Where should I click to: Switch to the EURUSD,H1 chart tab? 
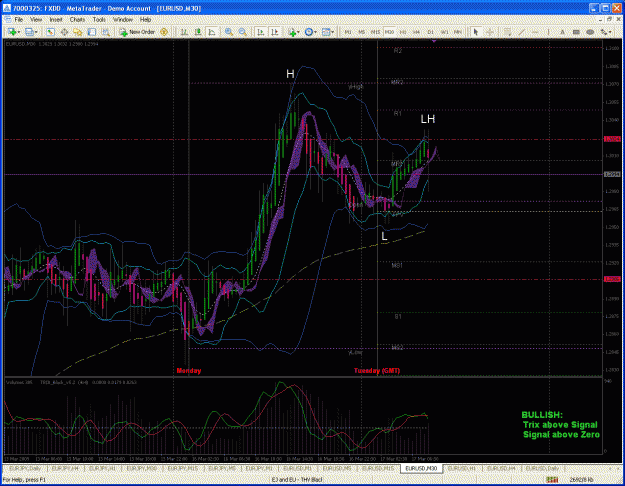click(462, 468)
